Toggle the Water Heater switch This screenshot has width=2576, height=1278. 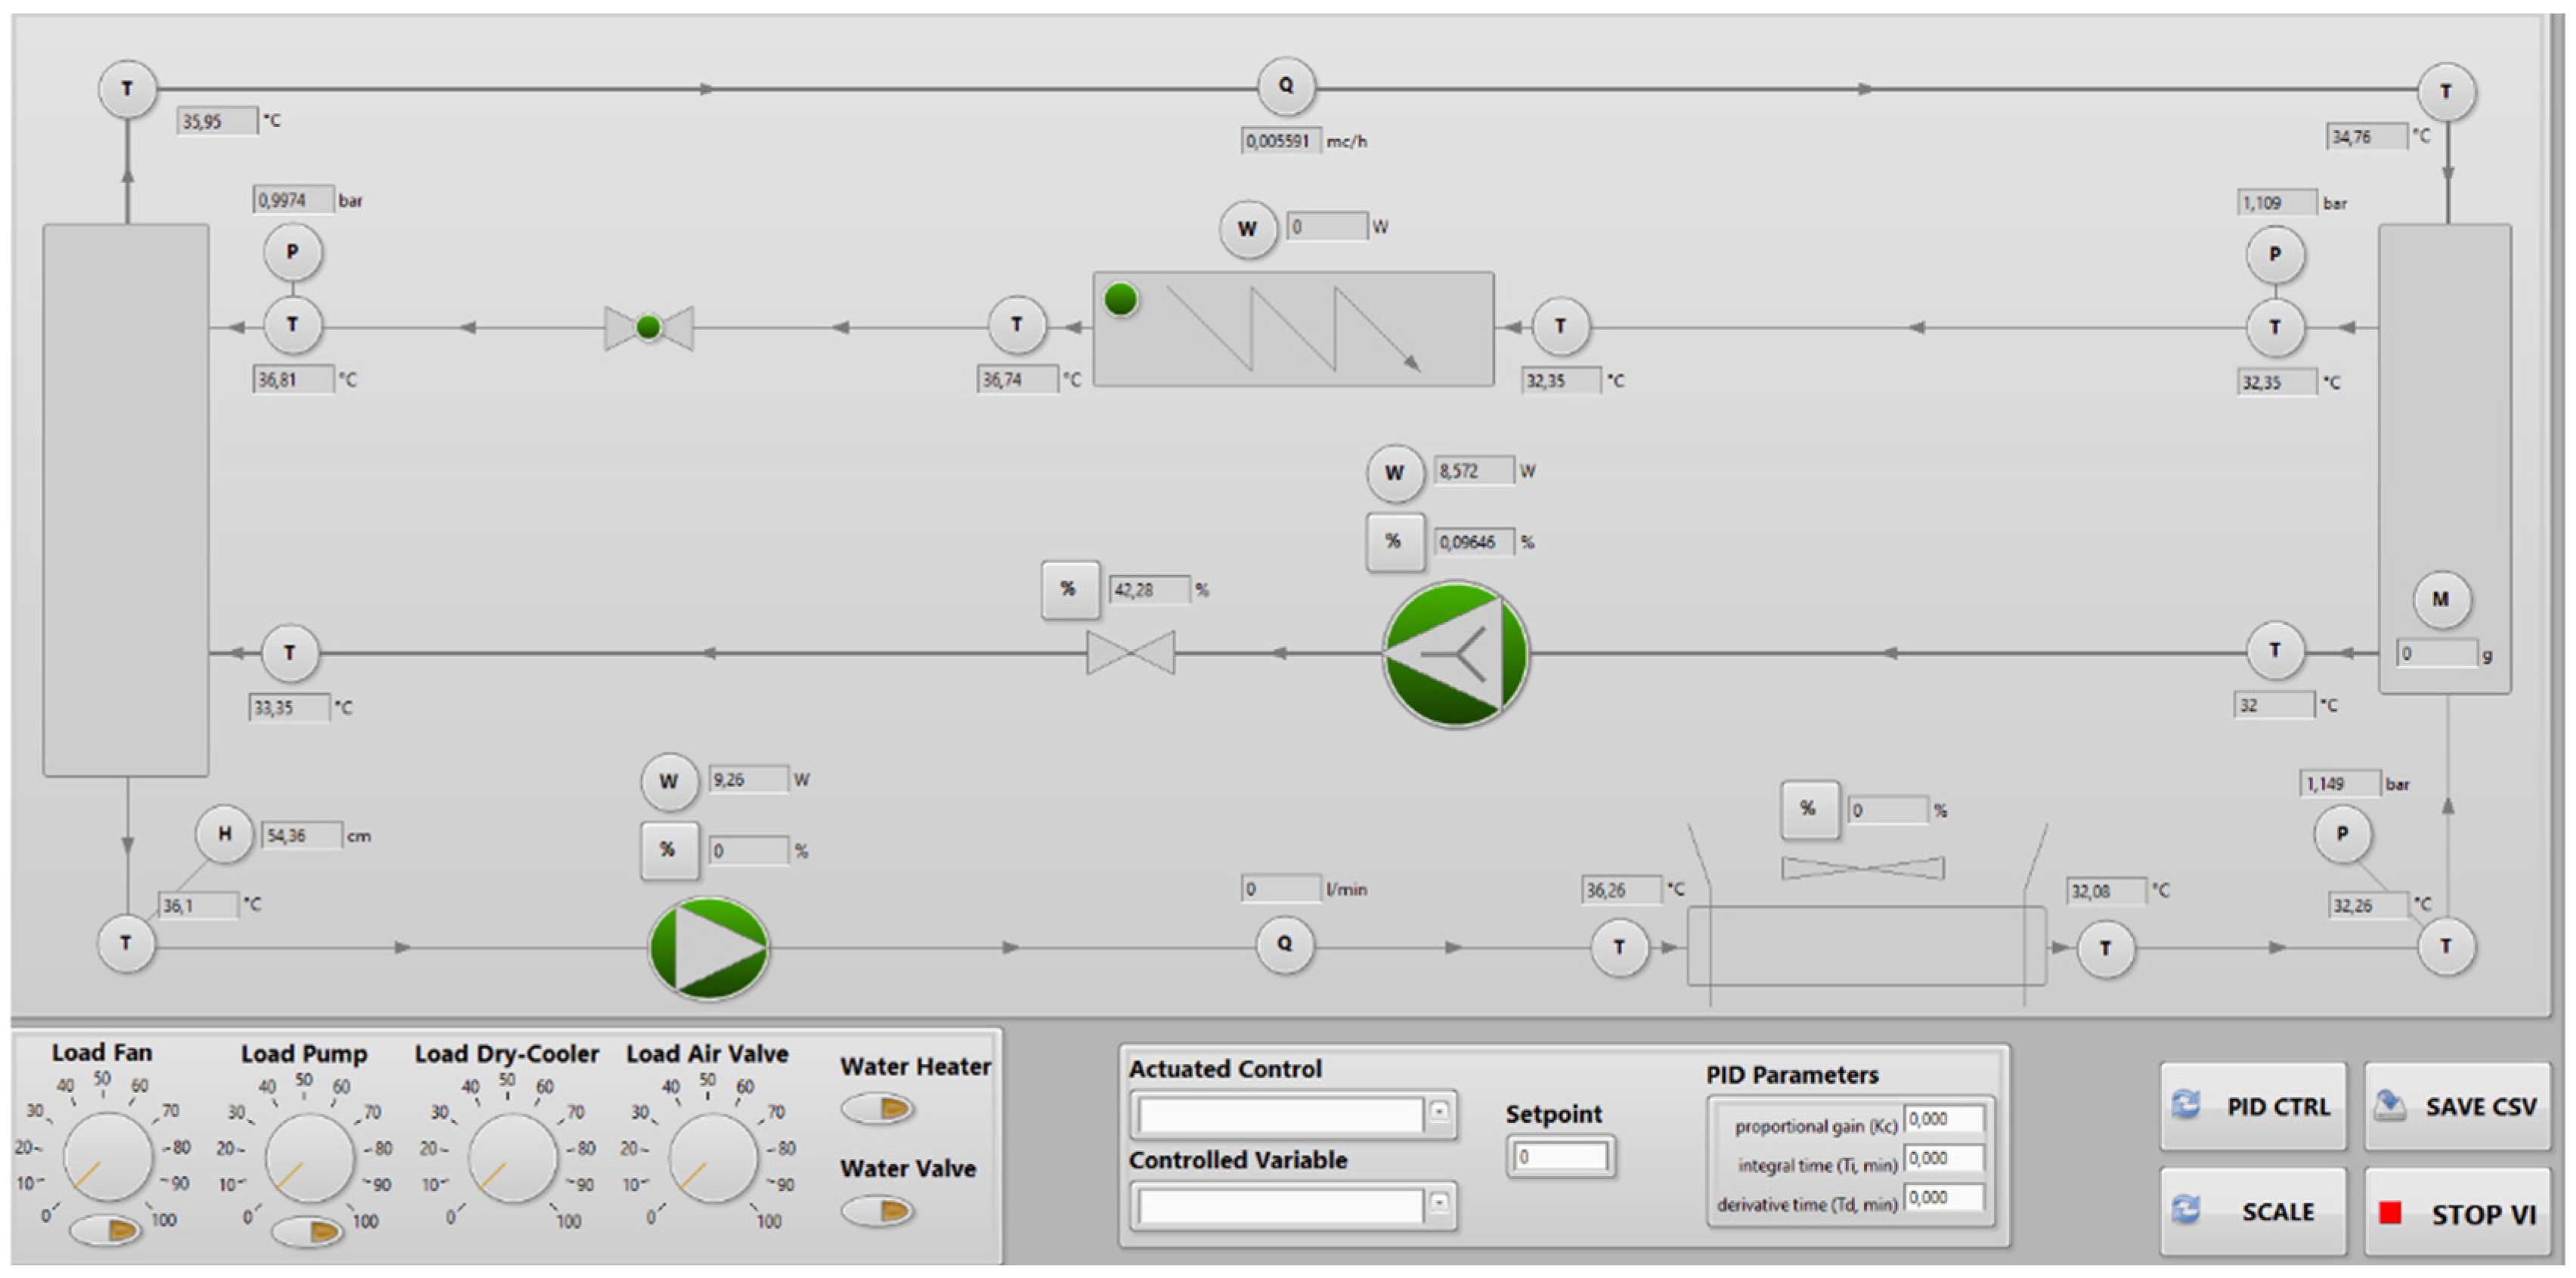(878, 1108)
